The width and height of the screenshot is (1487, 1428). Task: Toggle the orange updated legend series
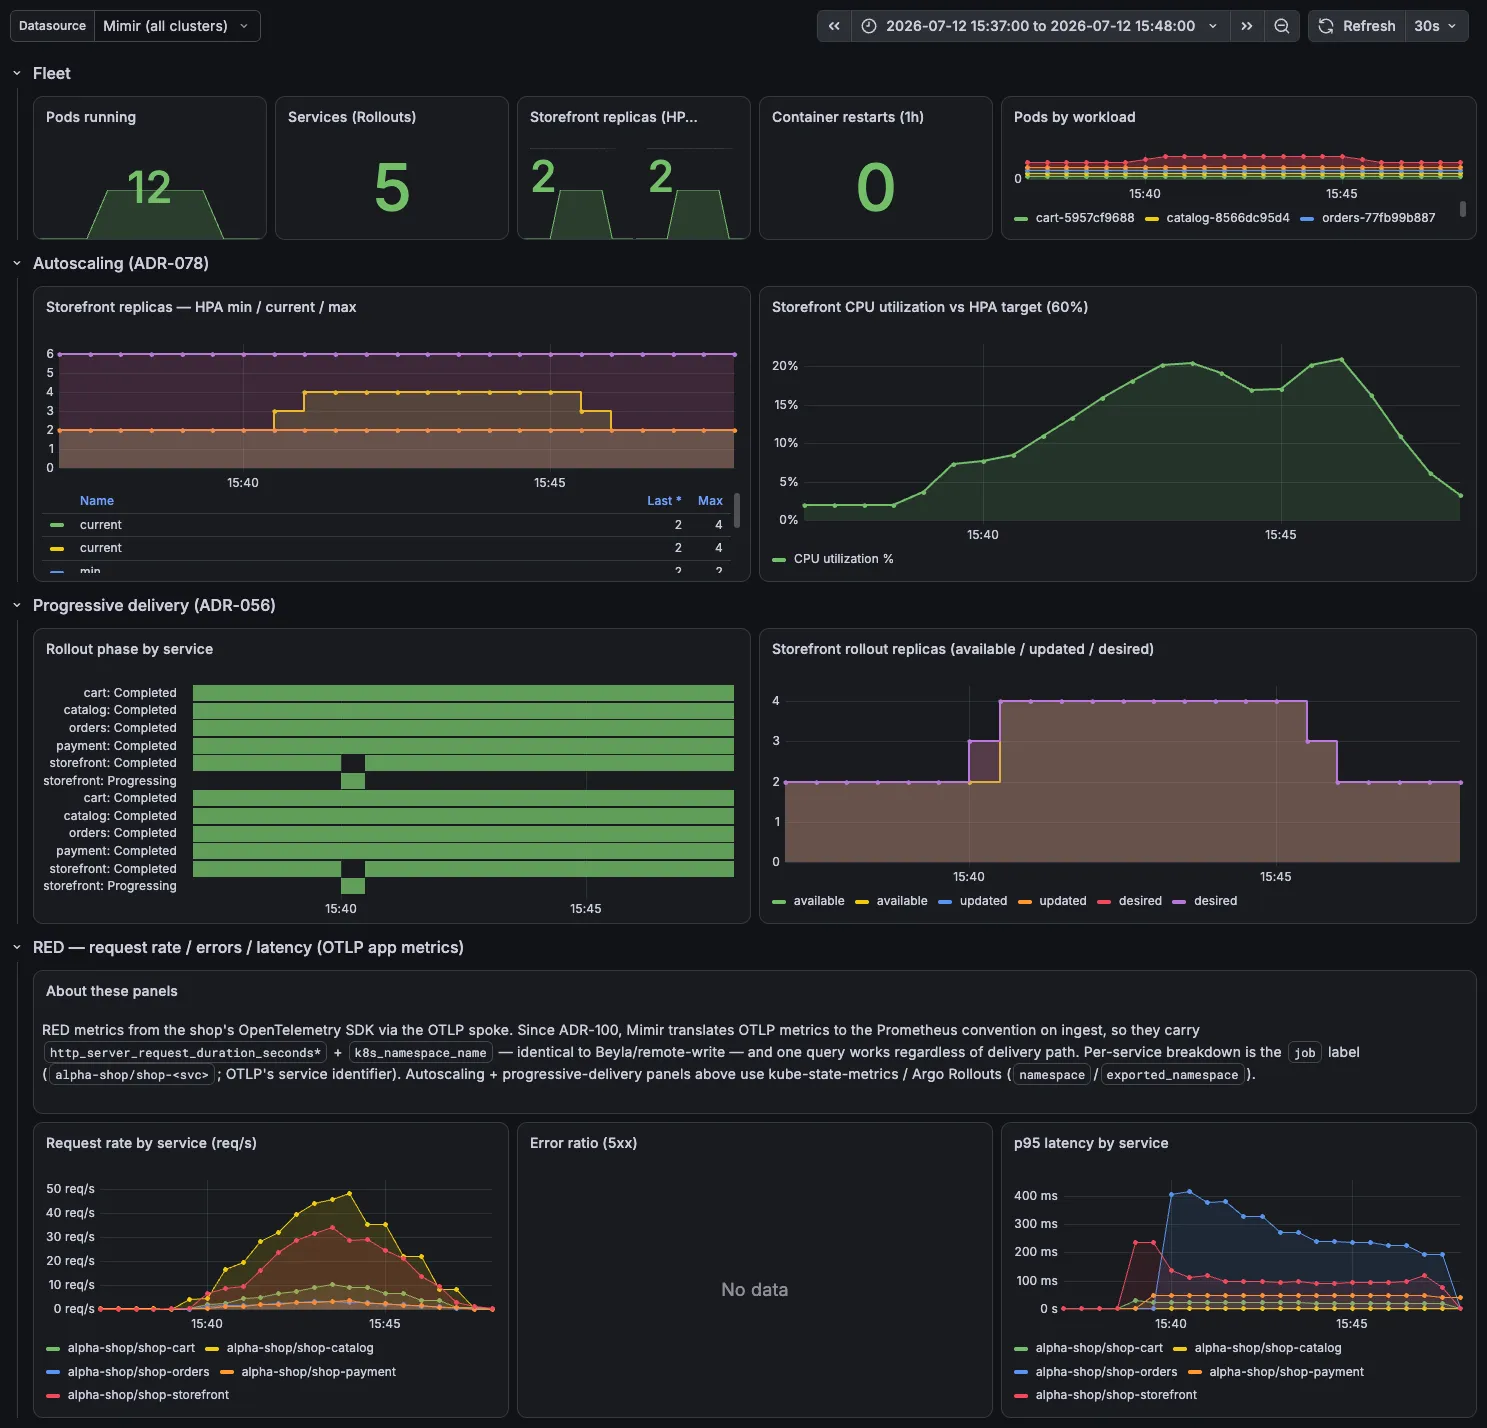click(1063, 901)
